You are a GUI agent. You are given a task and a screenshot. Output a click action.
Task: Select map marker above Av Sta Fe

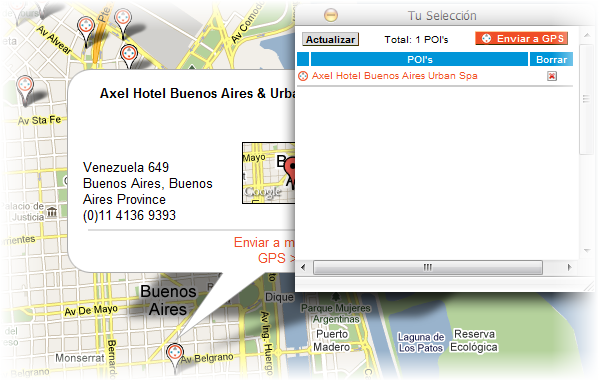click(x=25, y=90)
